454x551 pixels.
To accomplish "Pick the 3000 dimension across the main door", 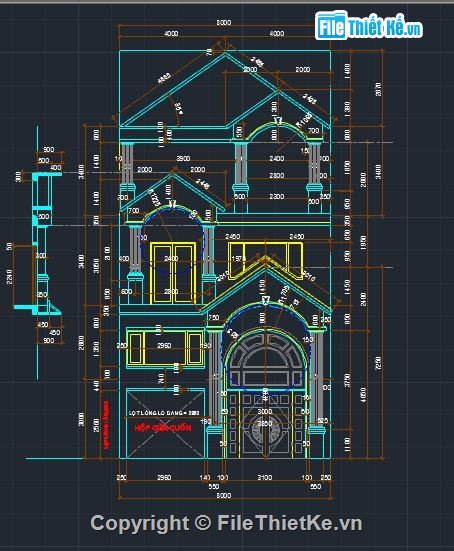I will pos(265,411).
